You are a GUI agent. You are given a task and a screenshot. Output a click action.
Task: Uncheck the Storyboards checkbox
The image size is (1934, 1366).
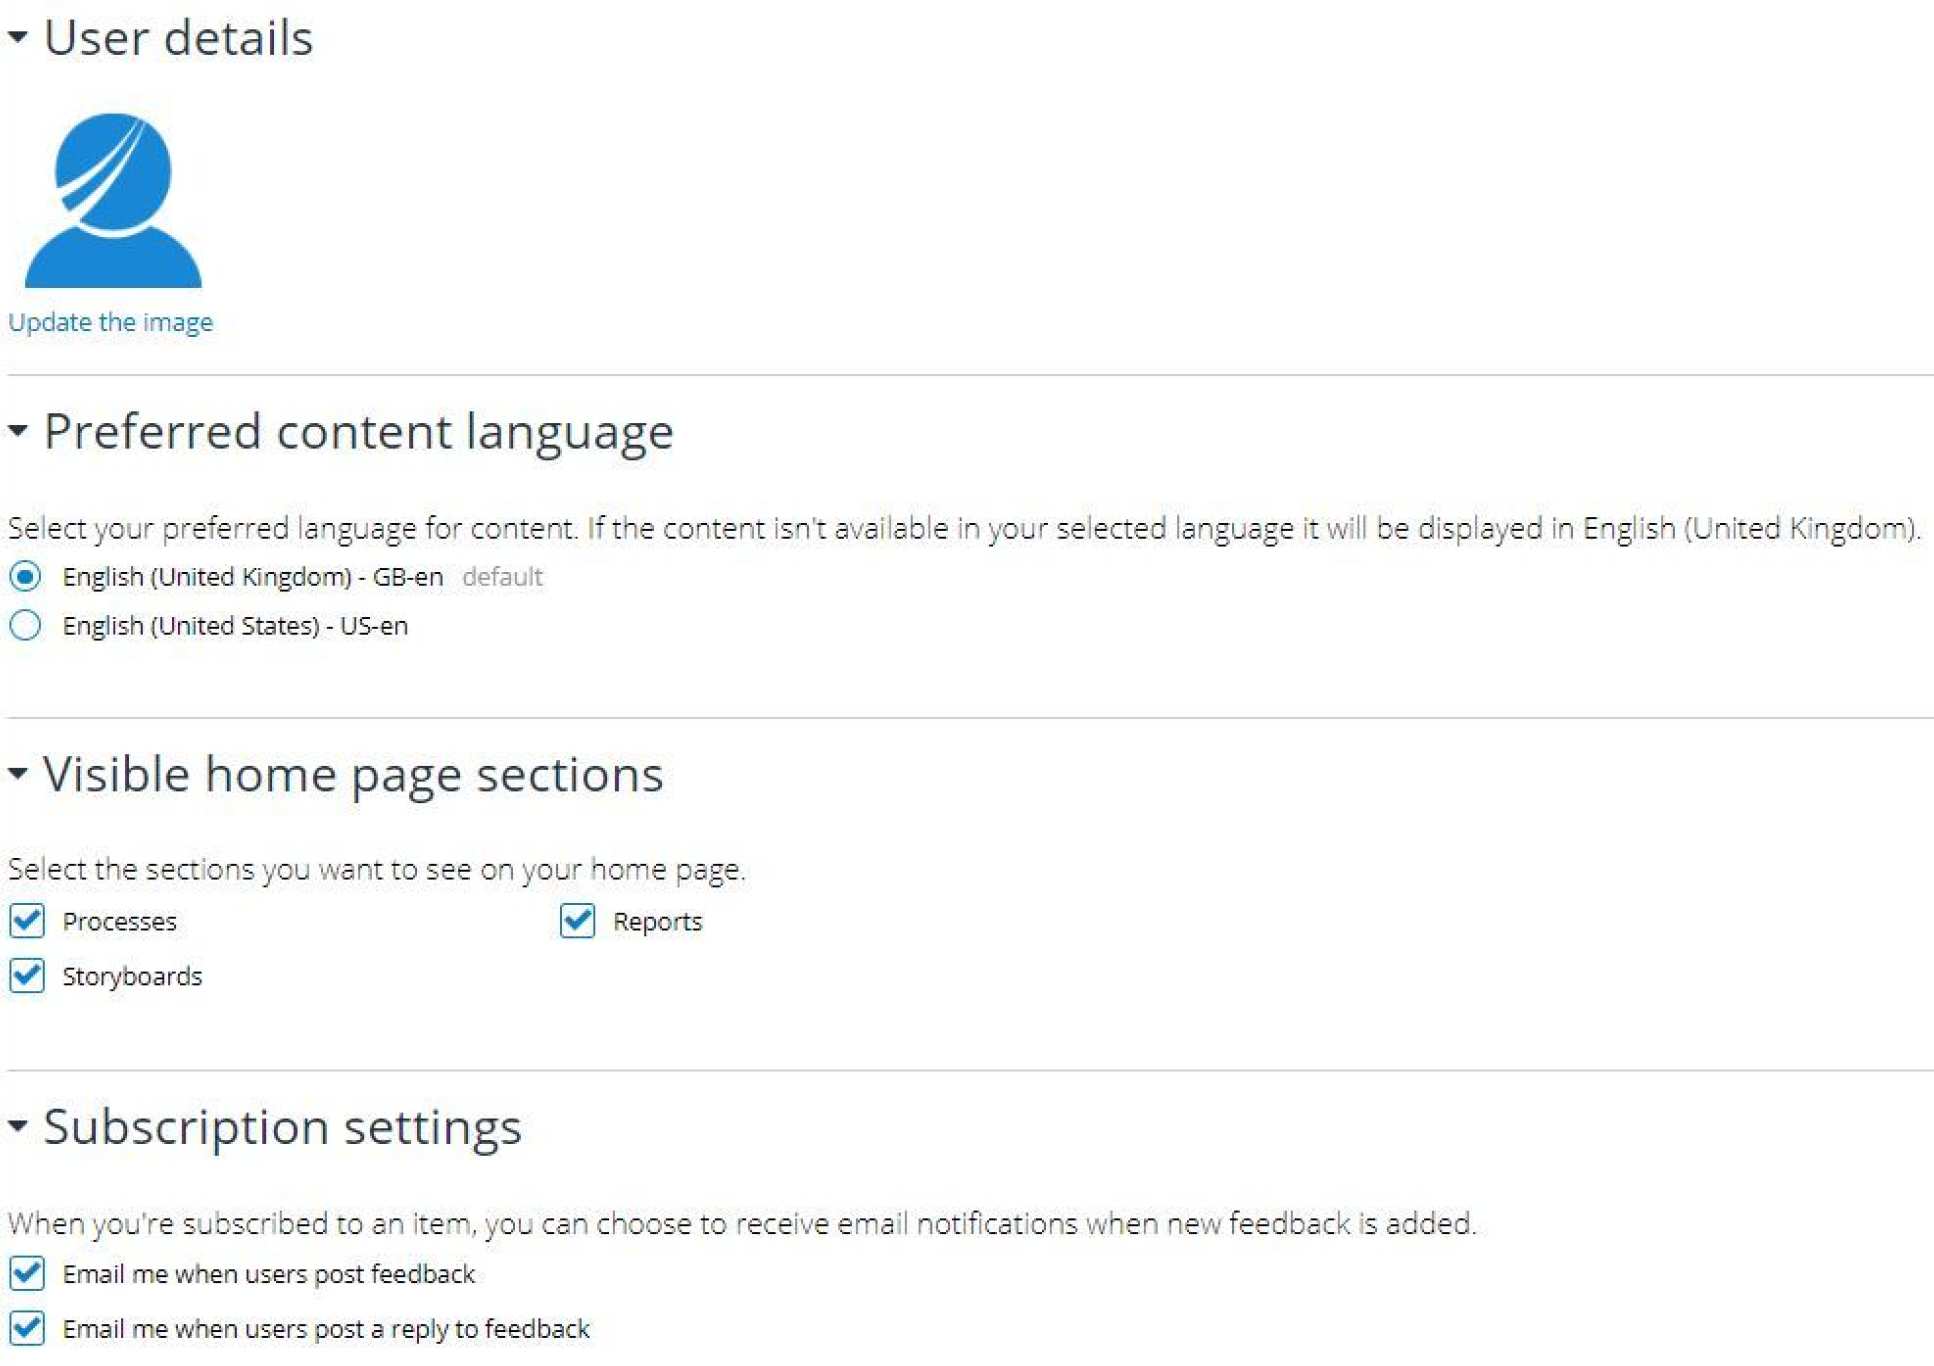click(27, 975)
